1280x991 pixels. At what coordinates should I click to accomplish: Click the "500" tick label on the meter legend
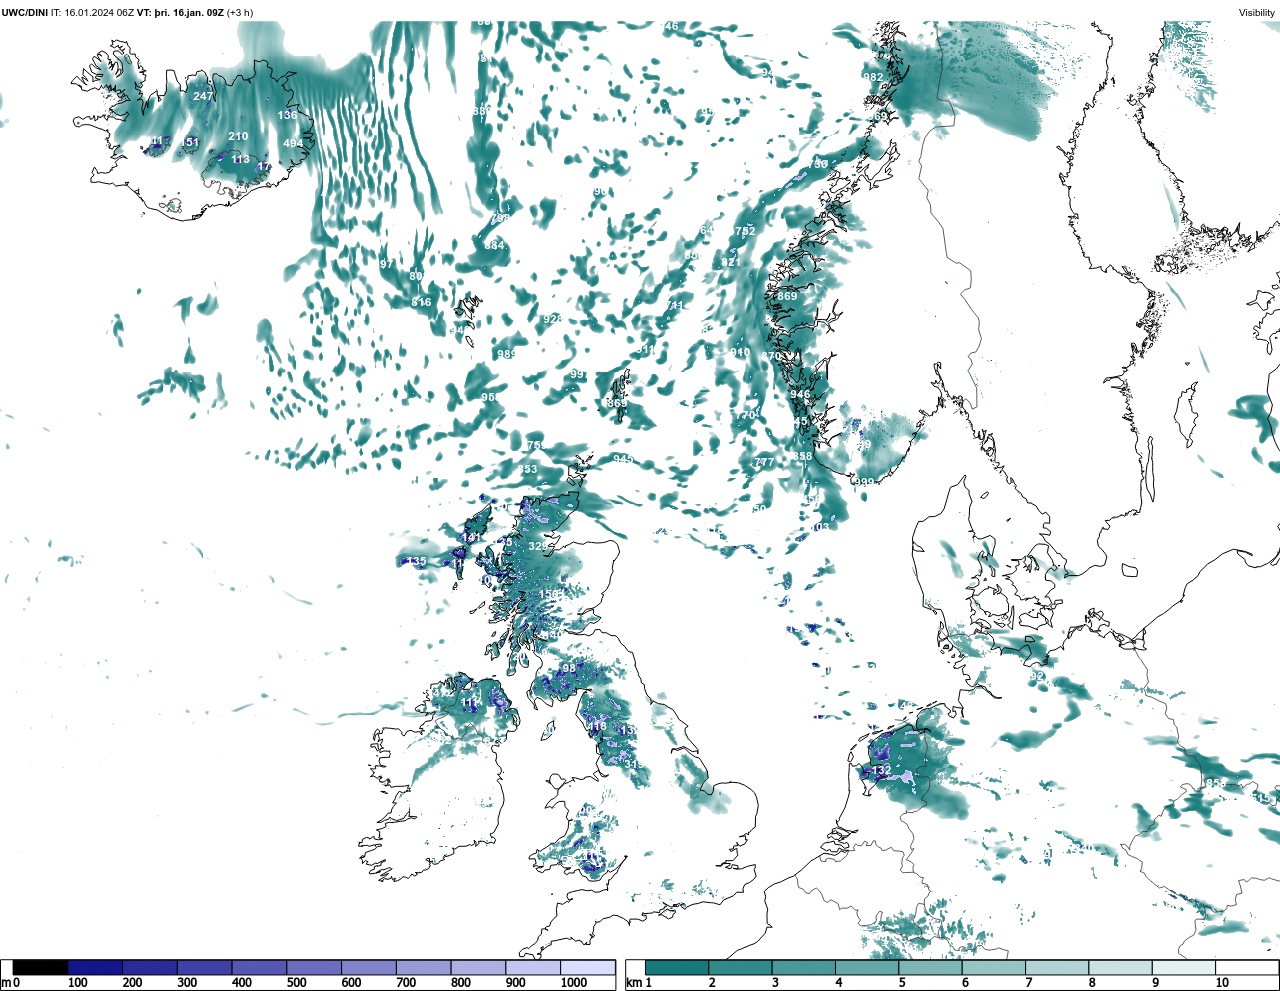(296, 983)
